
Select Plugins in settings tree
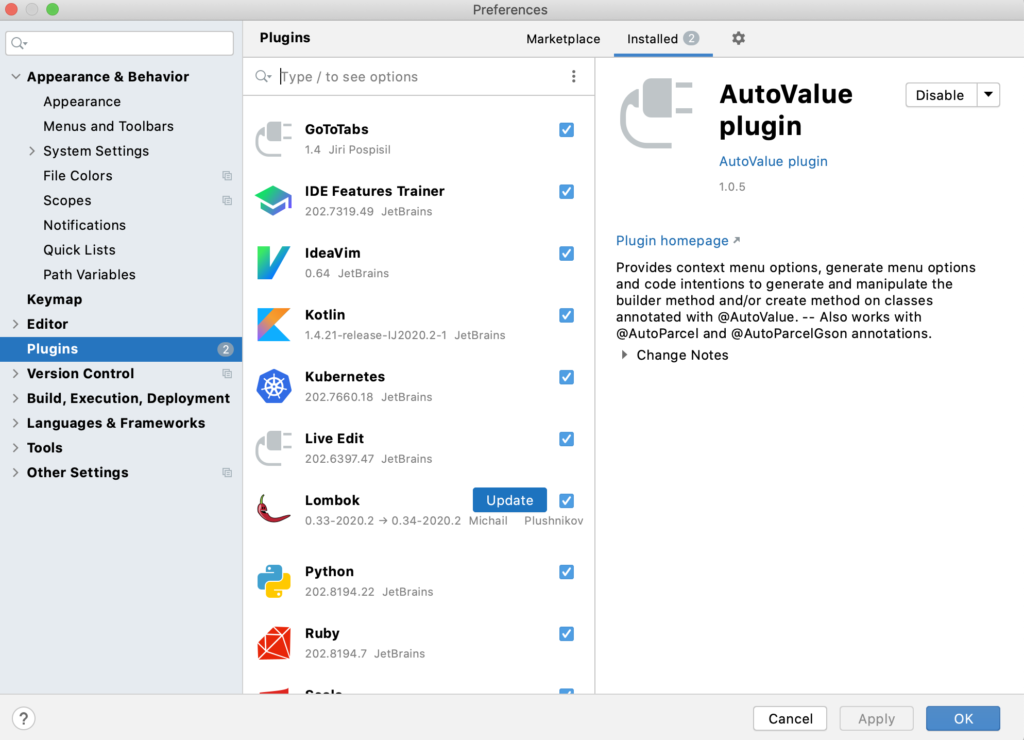tap(121, 349)
